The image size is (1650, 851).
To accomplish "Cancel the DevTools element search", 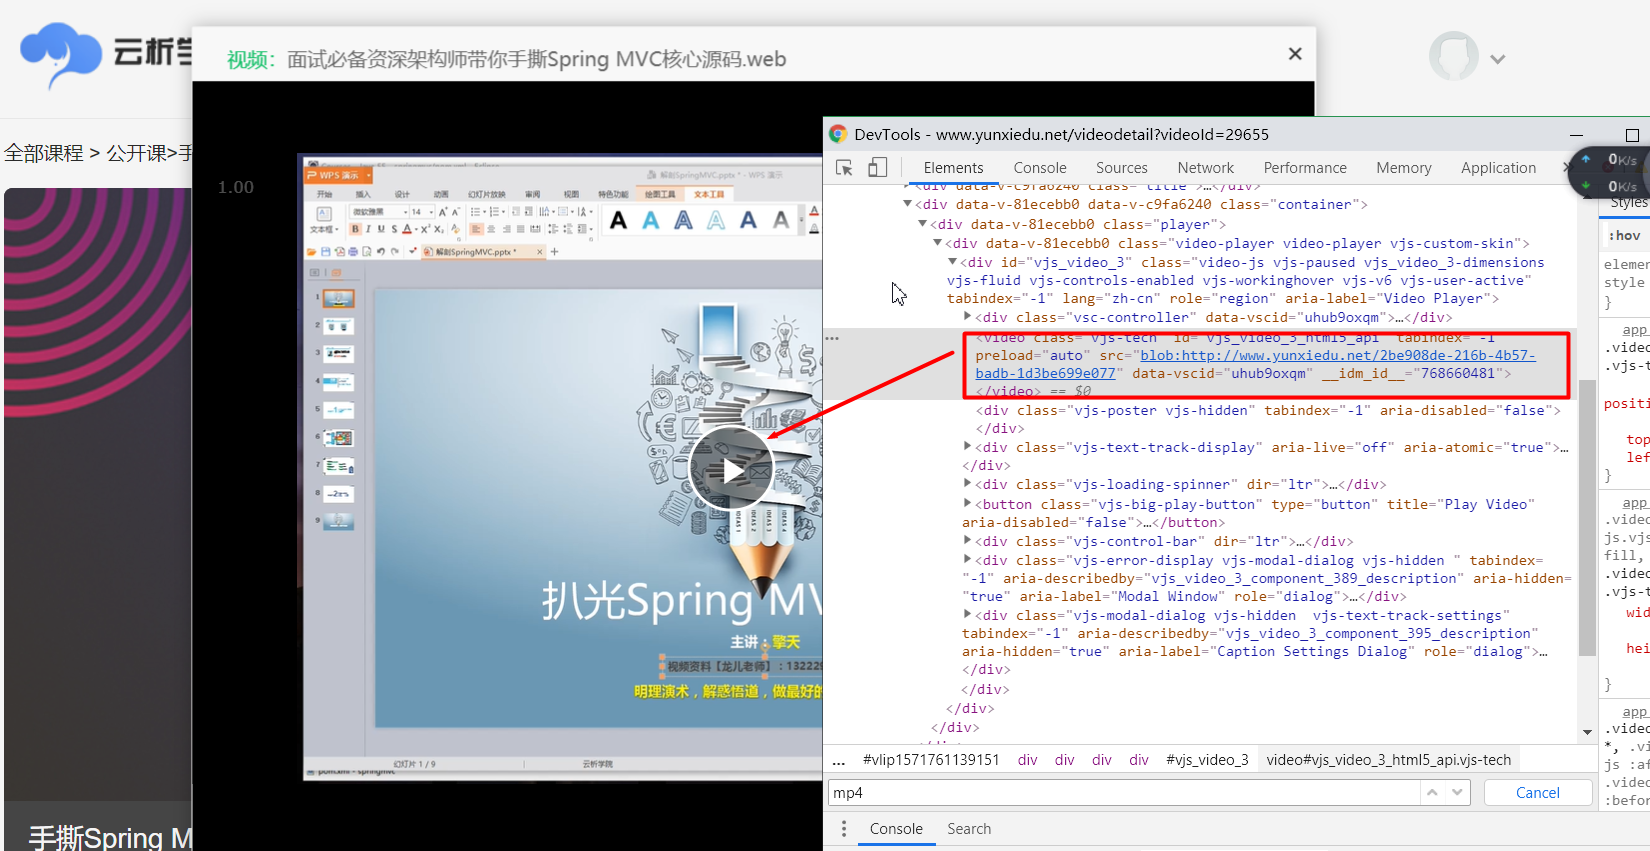I will pyautogui.click(x=1537, y=792).
